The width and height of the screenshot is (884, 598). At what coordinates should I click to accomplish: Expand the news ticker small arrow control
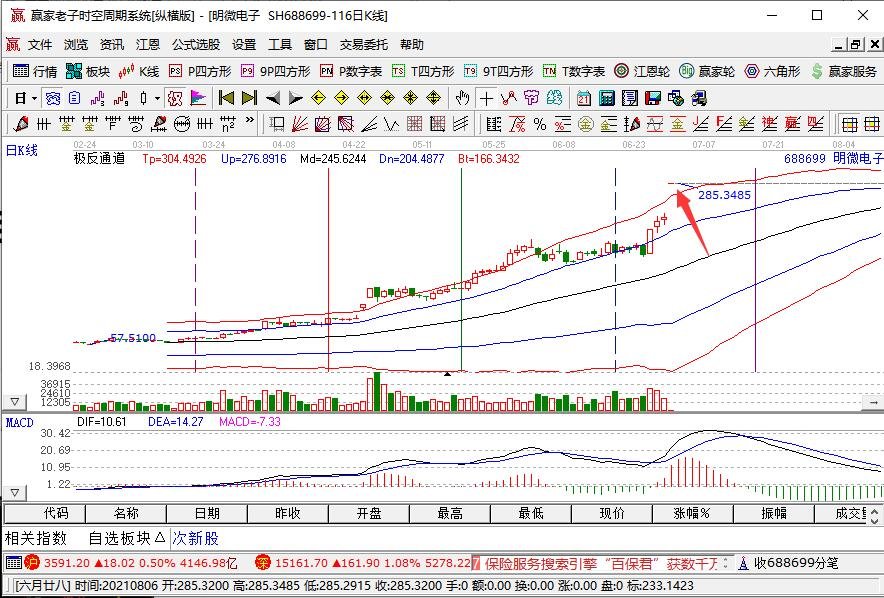pos(726,562)
